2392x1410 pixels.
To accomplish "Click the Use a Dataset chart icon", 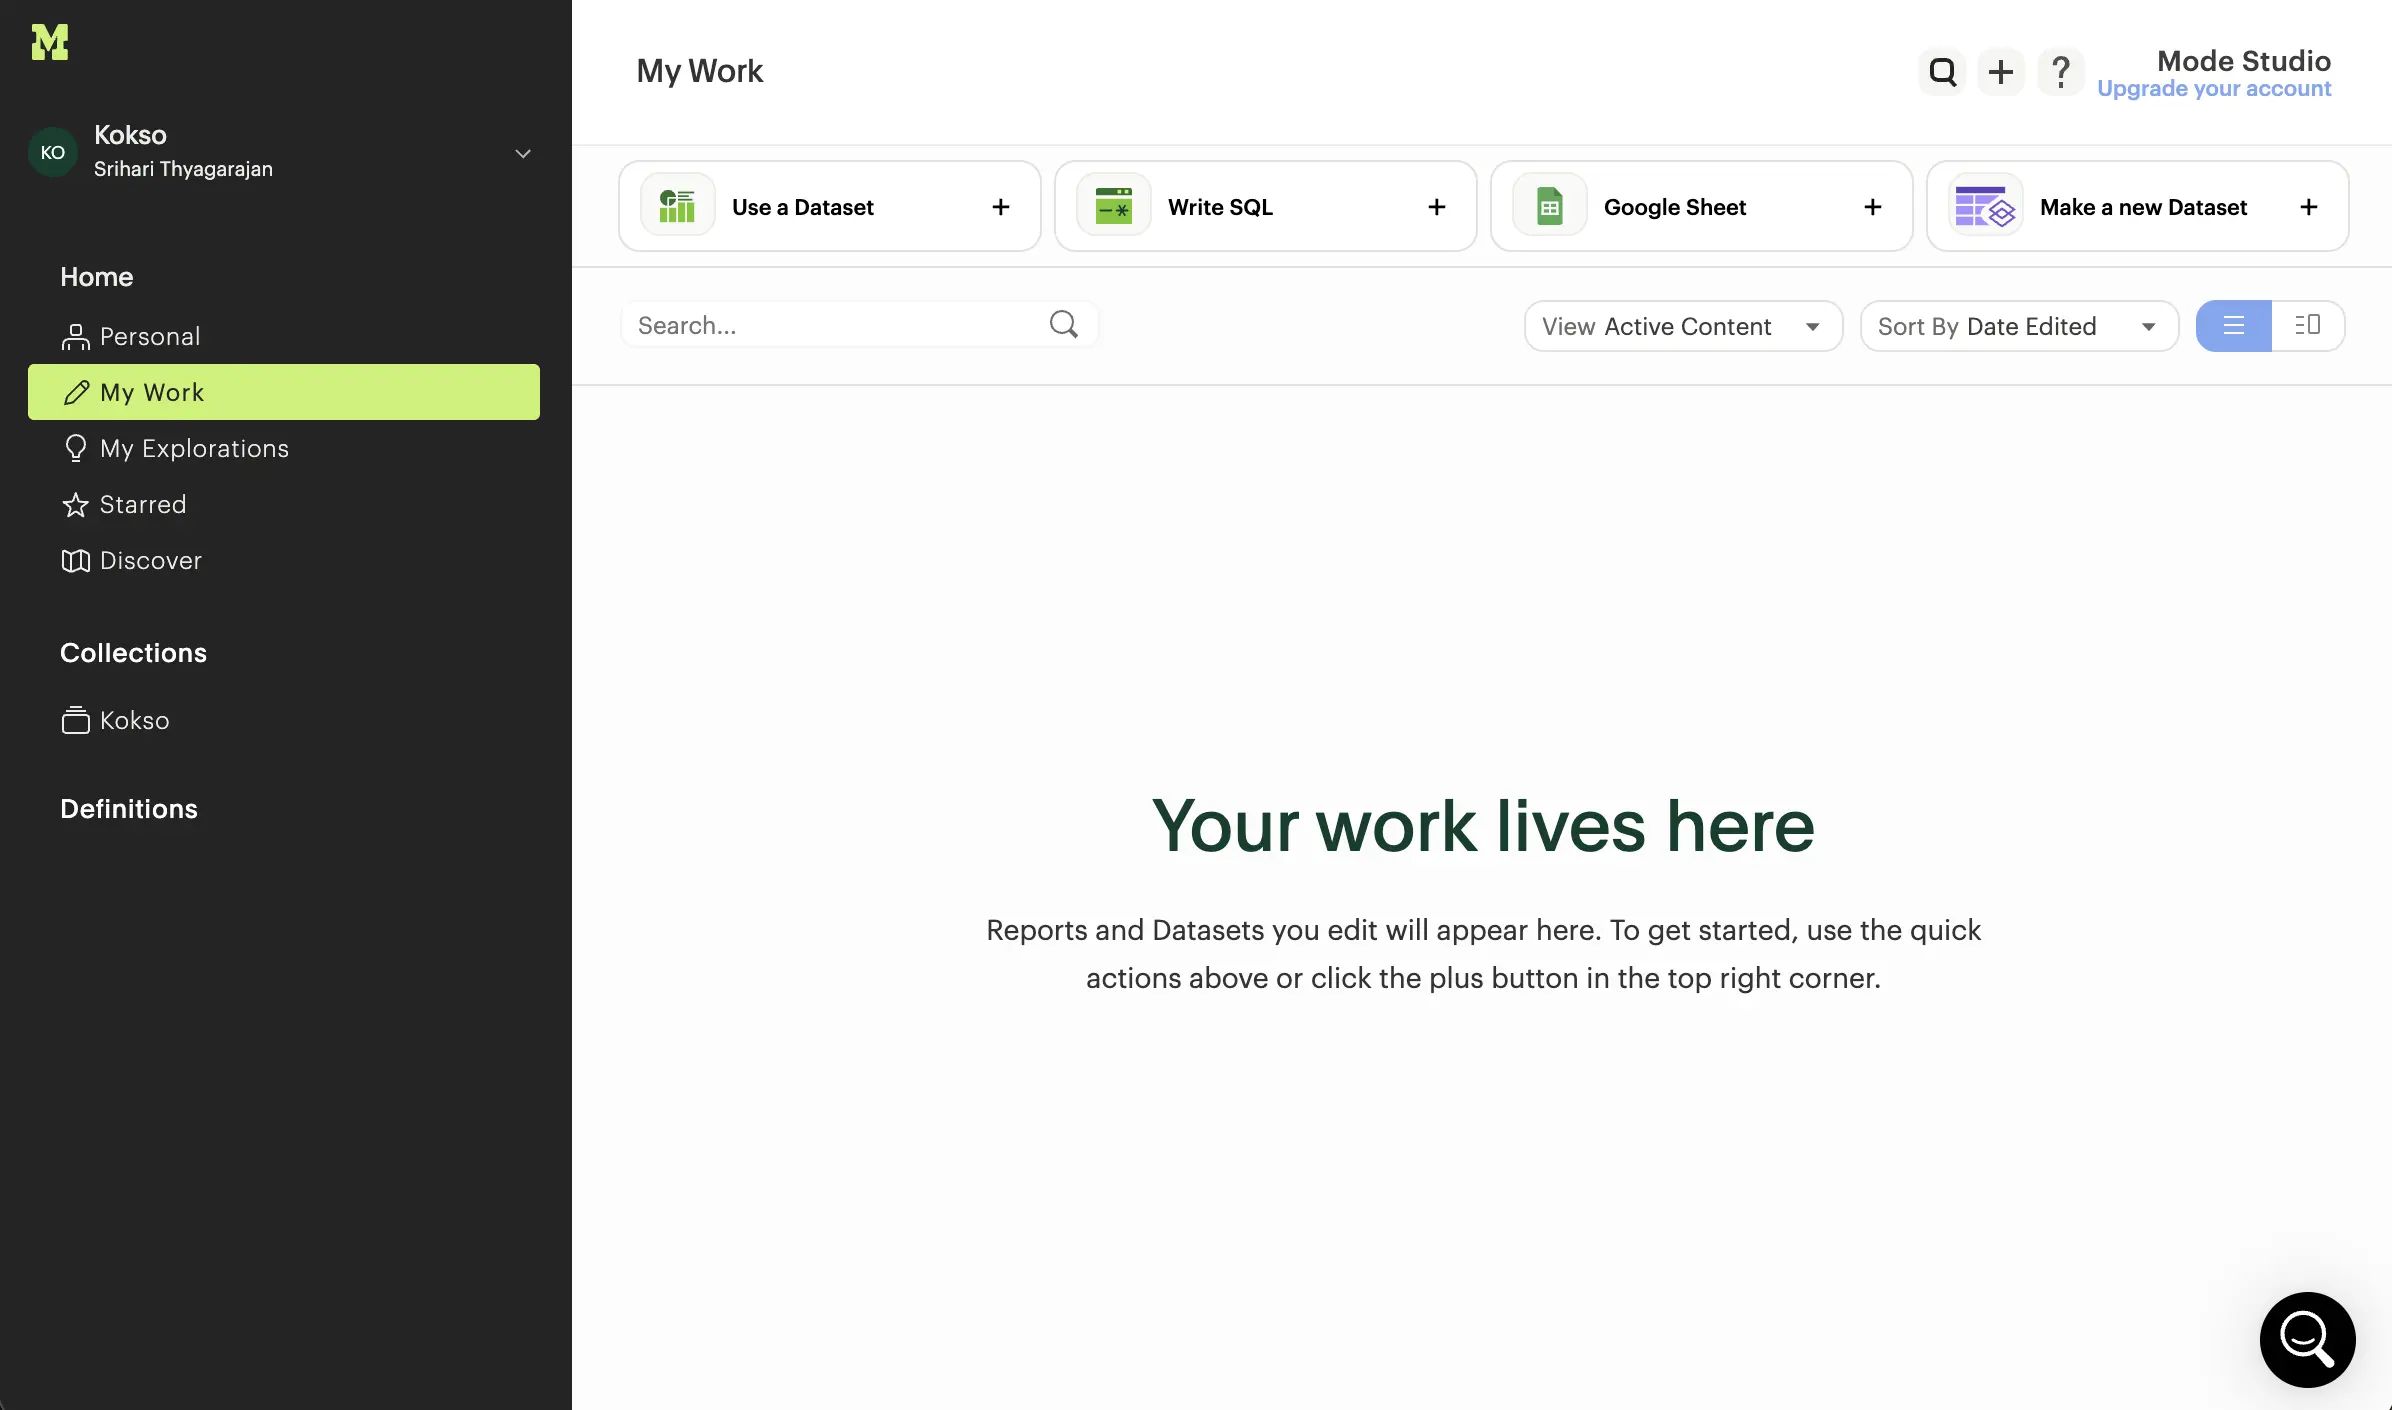I will (677, 206).
